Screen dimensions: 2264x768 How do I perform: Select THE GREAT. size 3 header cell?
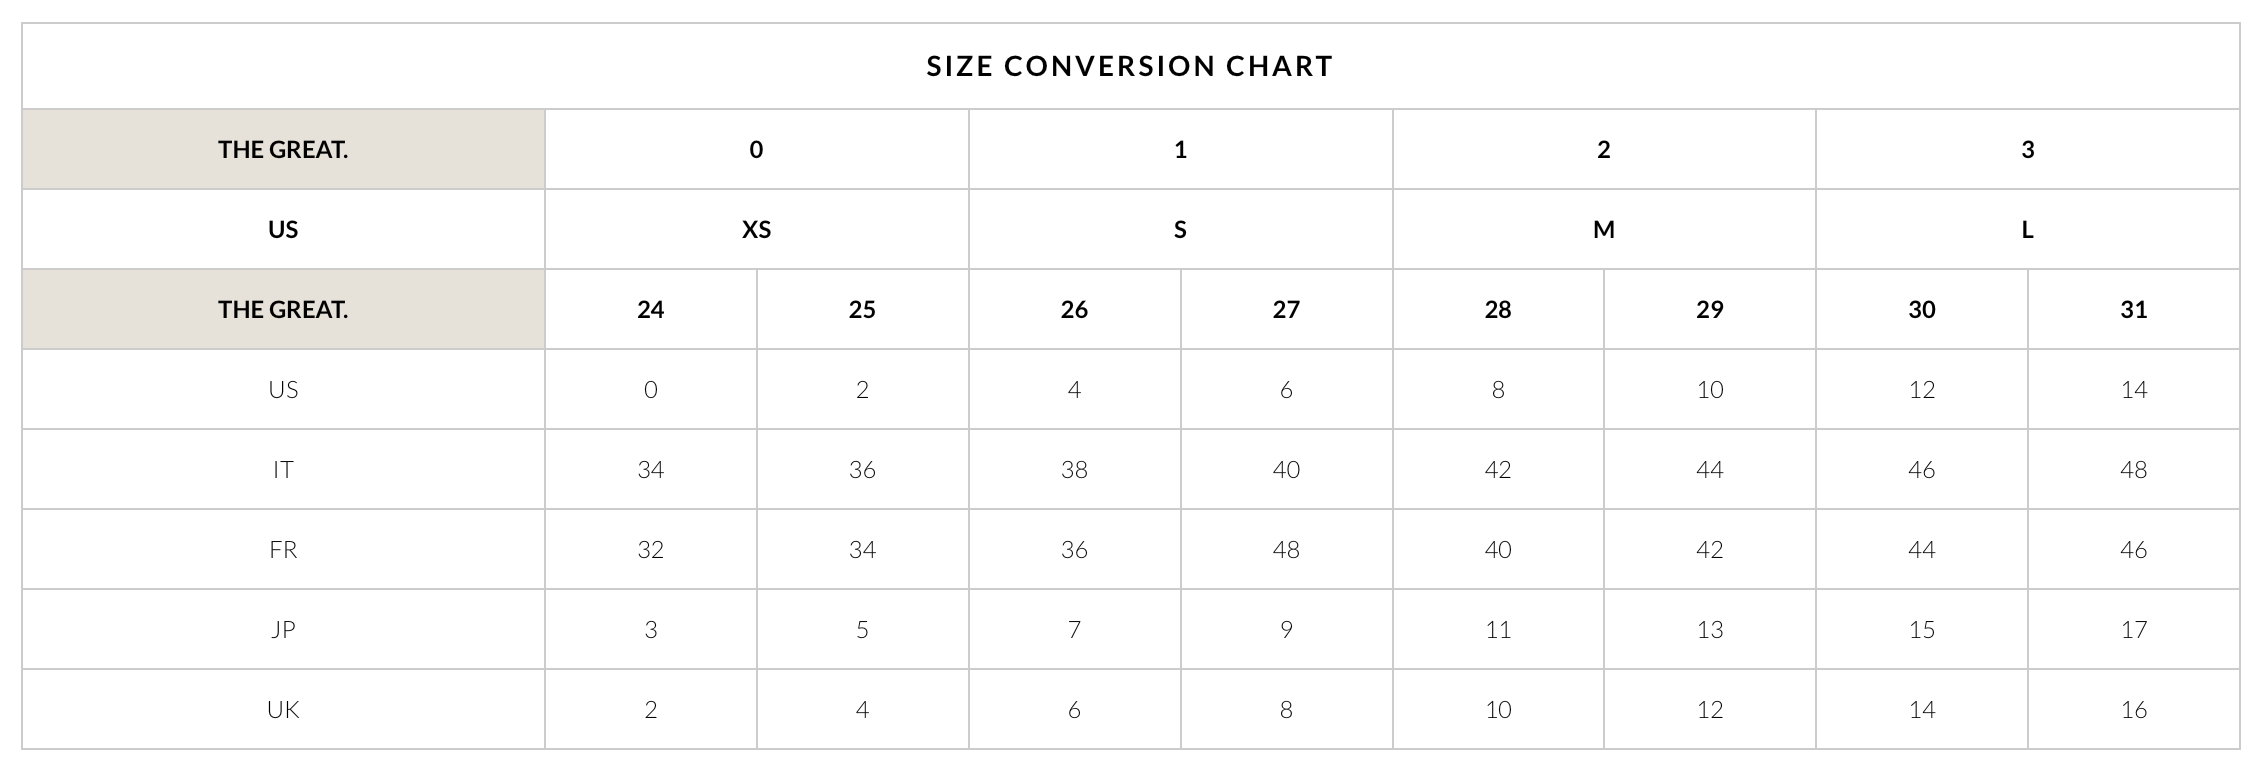(2028, 149)
